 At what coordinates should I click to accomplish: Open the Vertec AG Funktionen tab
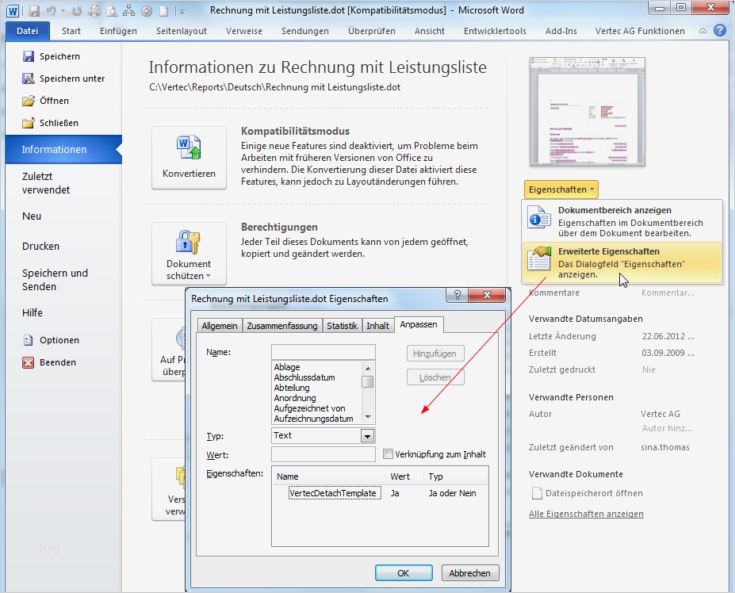(x=640, y=31)
